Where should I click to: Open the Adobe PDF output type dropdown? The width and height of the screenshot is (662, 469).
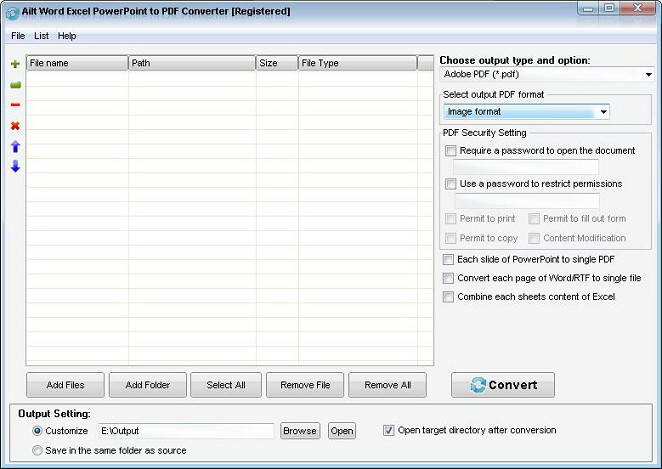547,75
